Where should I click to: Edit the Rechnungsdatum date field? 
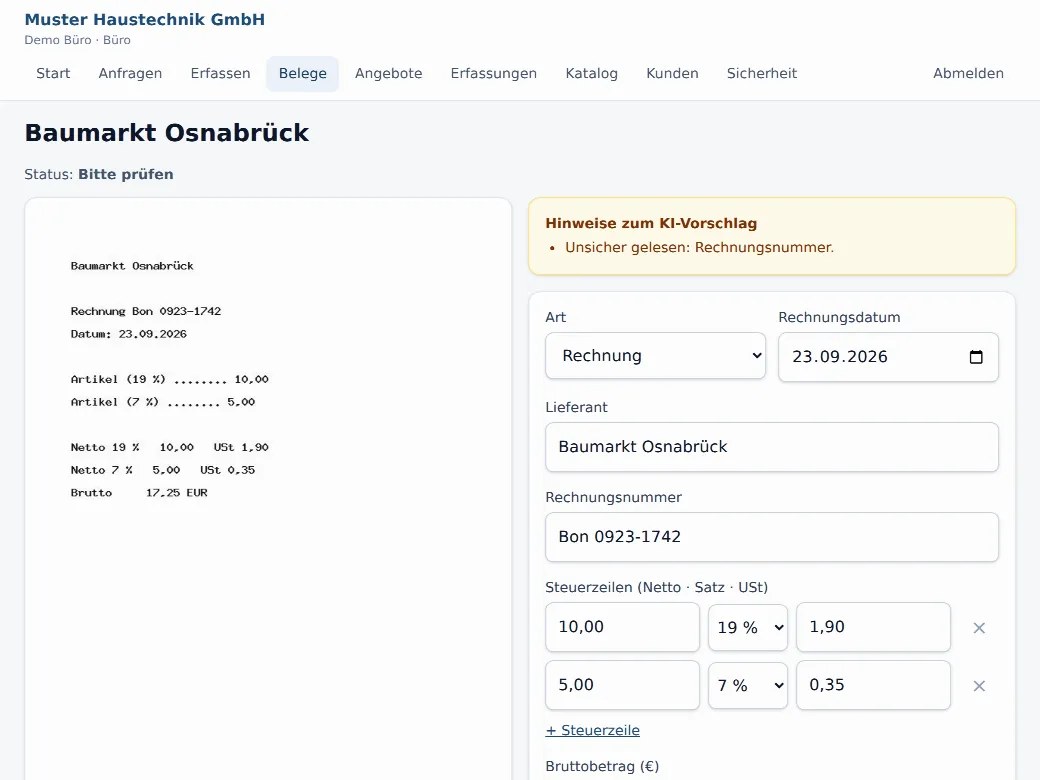(888, 357)
